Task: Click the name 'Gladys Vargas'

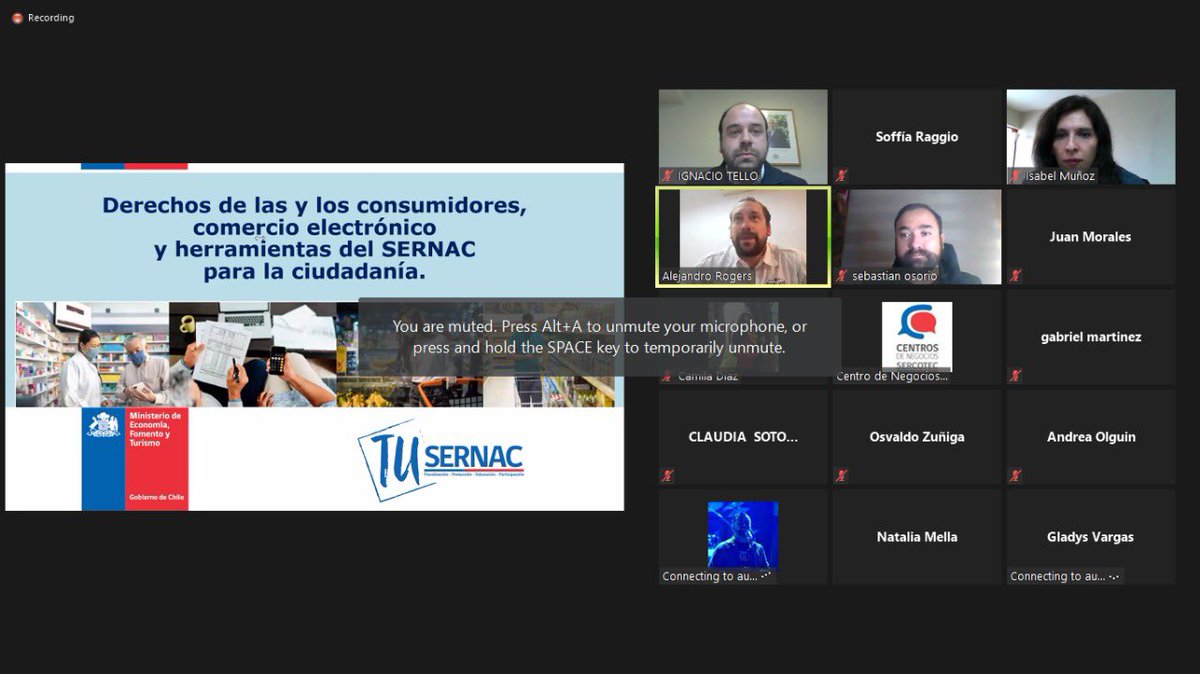Action: [x=1091, y=537]
